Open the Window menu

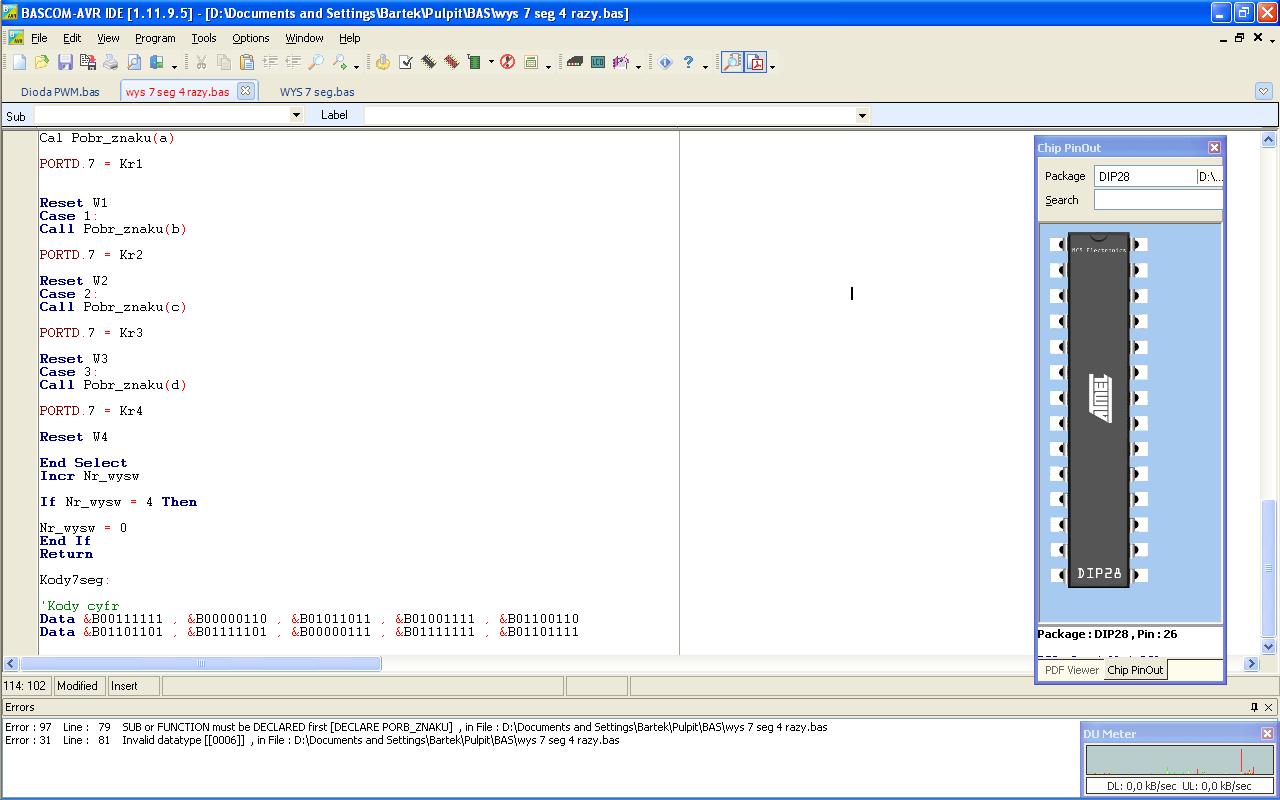pos(304,38)
